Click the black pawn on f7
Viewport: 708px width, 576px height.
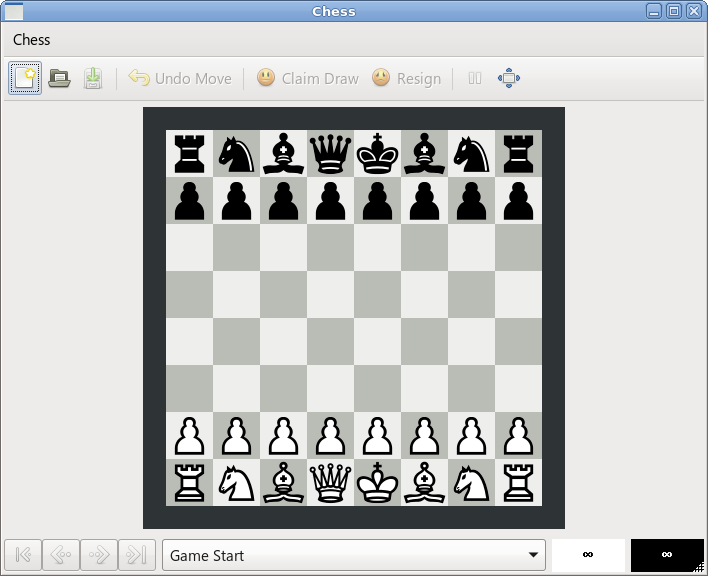coord(424,200)
